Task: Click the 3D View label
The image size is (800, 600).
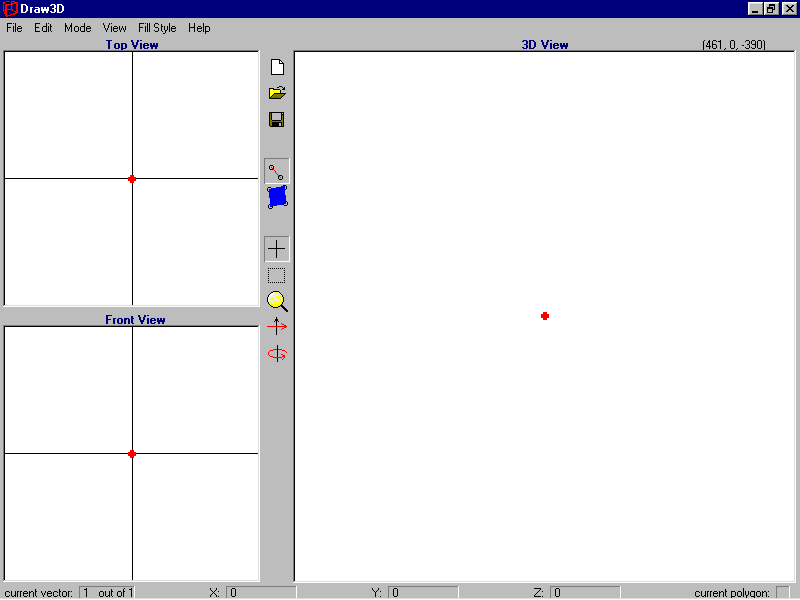Action: click(x=545, y=45)
